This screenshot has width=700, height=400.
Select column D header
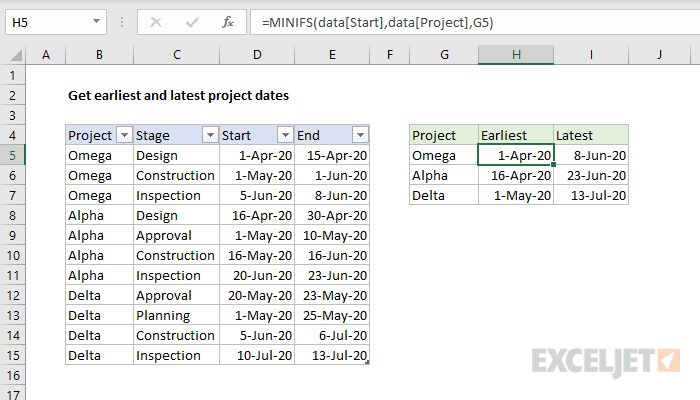[x=257, y=55]
